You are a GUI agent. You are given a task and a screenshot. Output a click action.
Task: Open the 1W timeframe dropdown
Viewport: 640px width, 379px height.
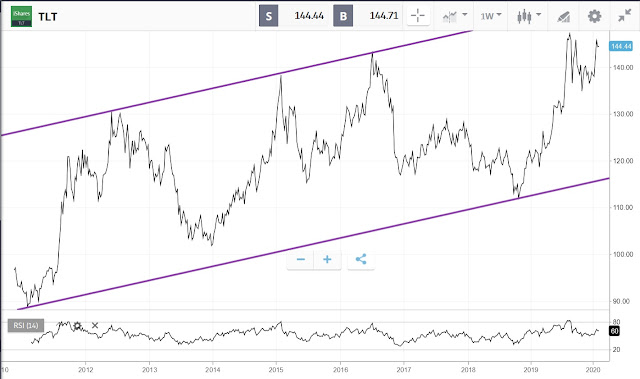(491, 16)
